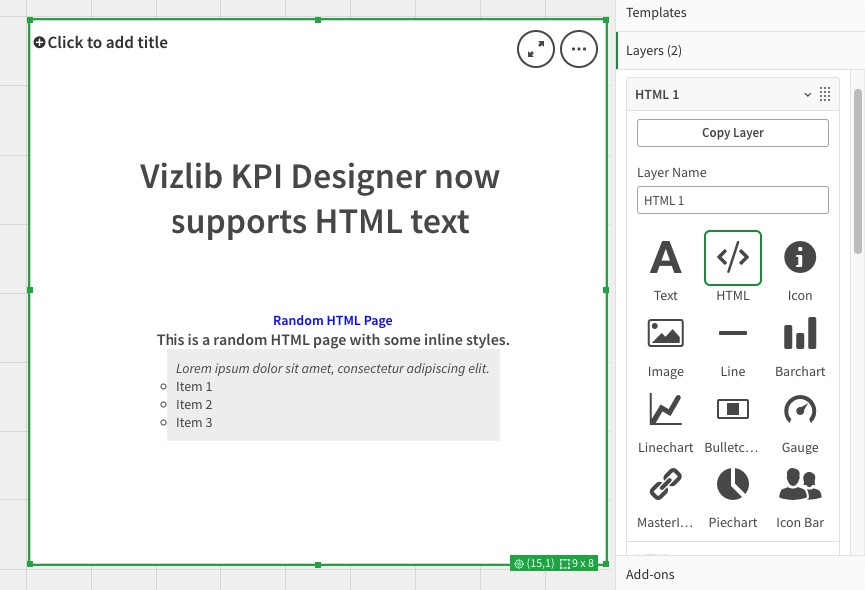Open full screen with the expand arrows icon
This screenshot has width=865, height=590.
[x=536, y=49]
